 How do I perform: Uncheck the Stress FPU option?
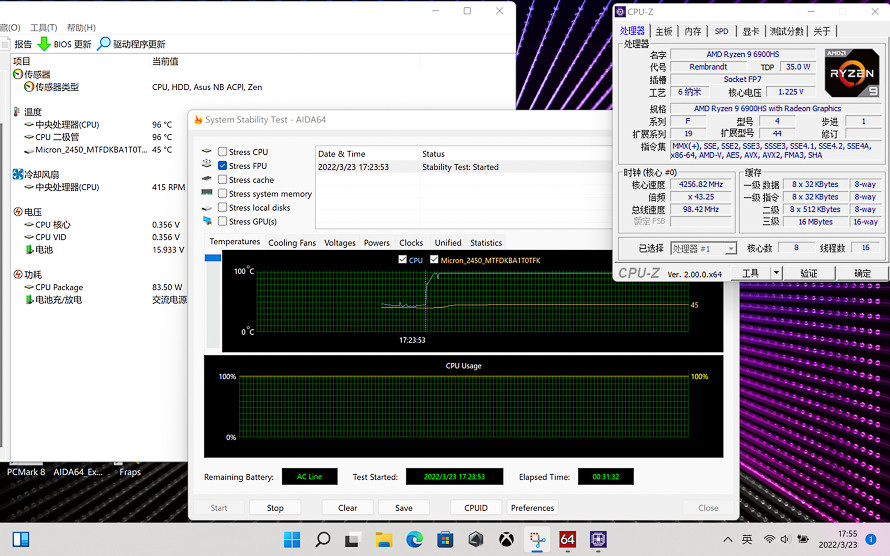222,166
